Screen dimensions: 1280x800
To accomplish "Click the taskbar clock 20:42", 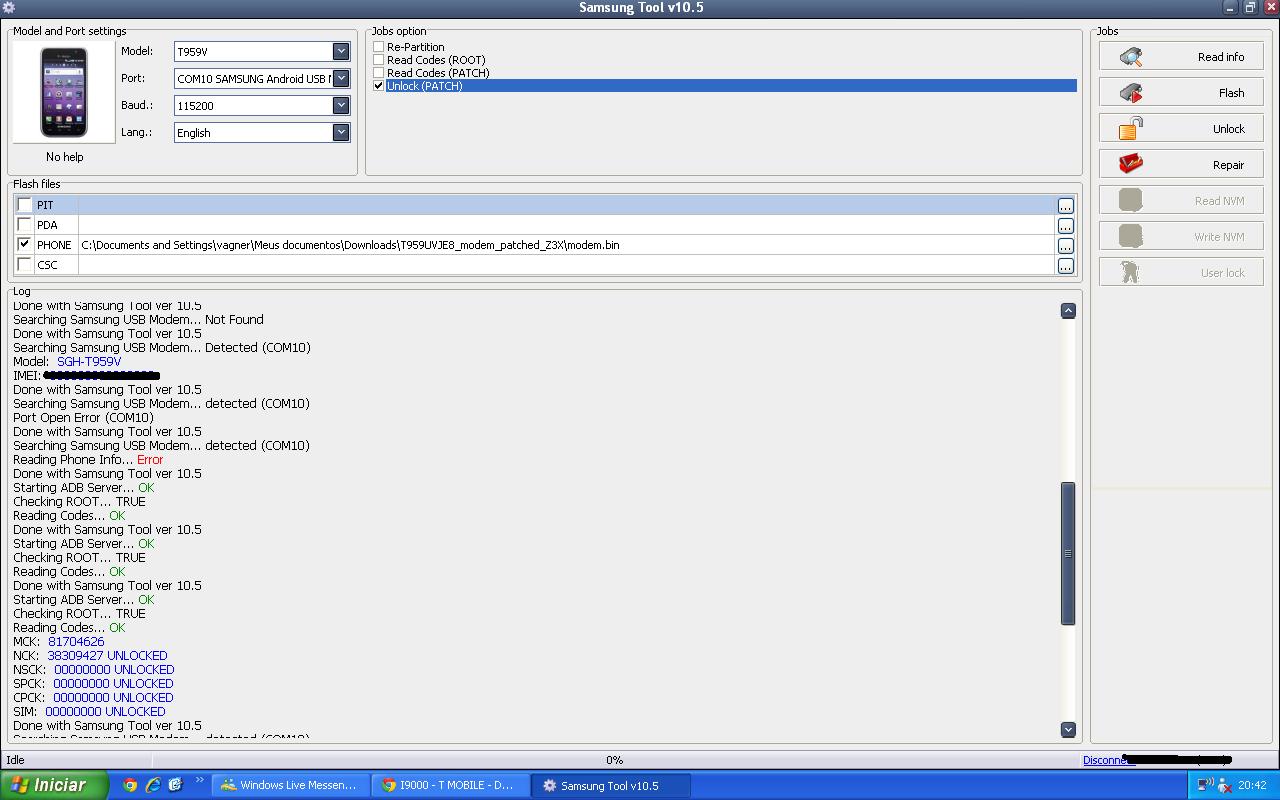I will (x=1252, y=786).
